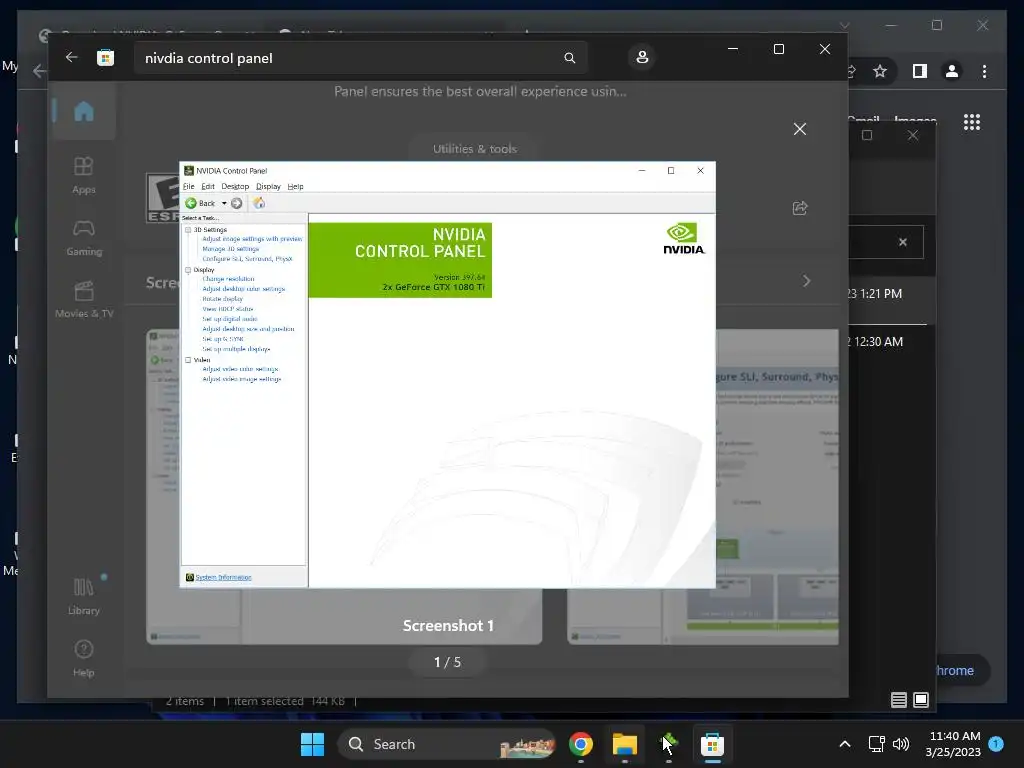Click the Utilities & tools category button
Viewport: 1024px width, 768px height.
point(475,149)
